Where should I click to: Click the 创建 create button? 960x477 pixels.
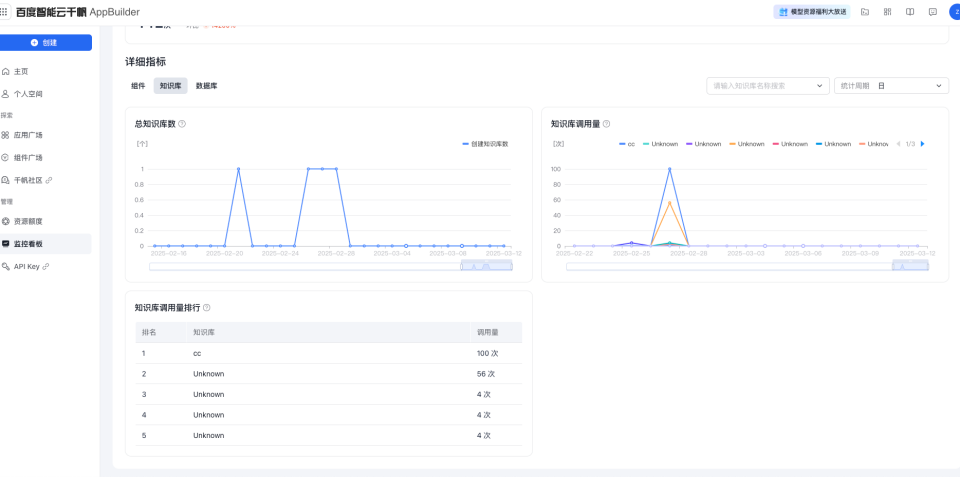click(45, 43)
